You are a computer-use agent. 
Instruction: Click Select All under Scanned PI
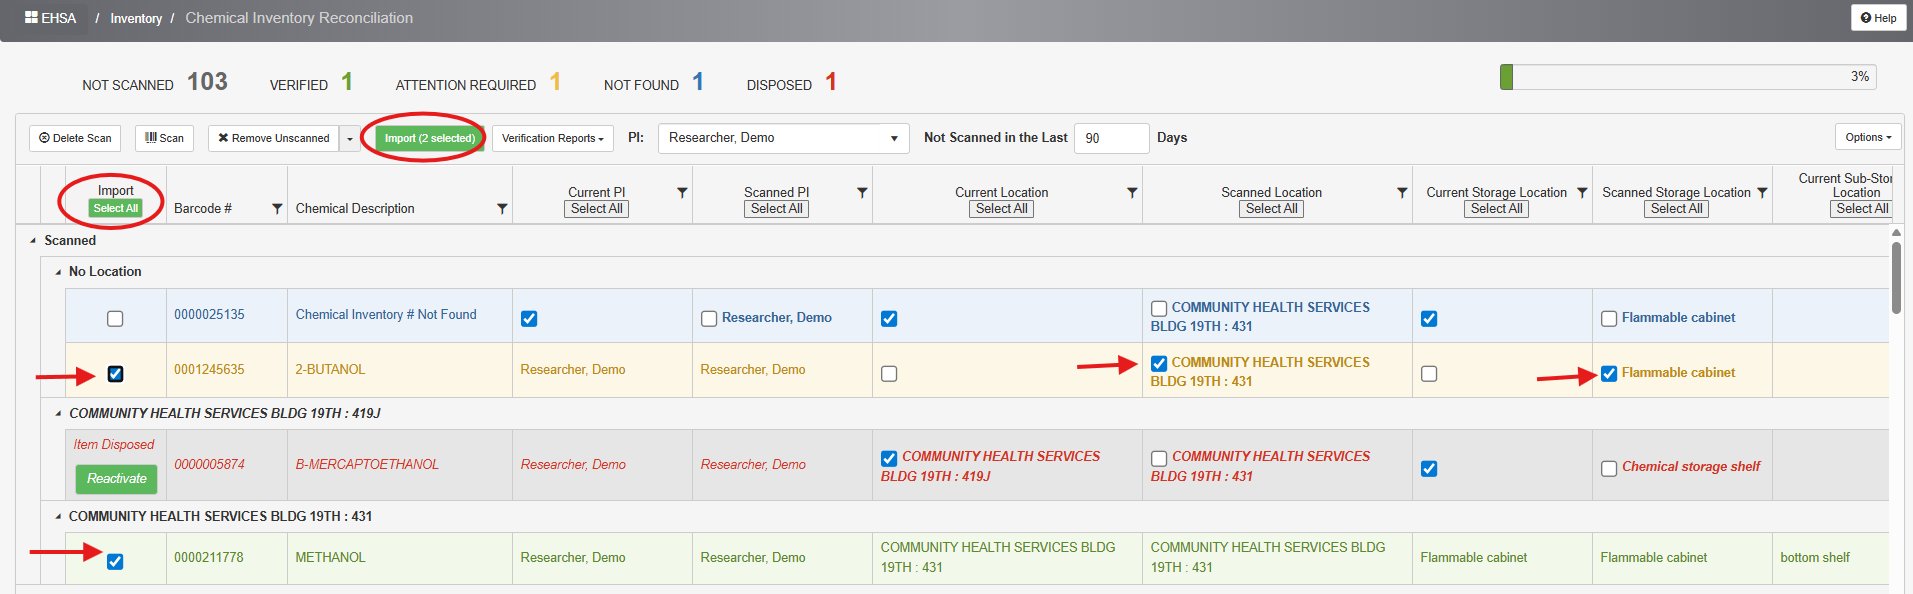pos(777,209)
